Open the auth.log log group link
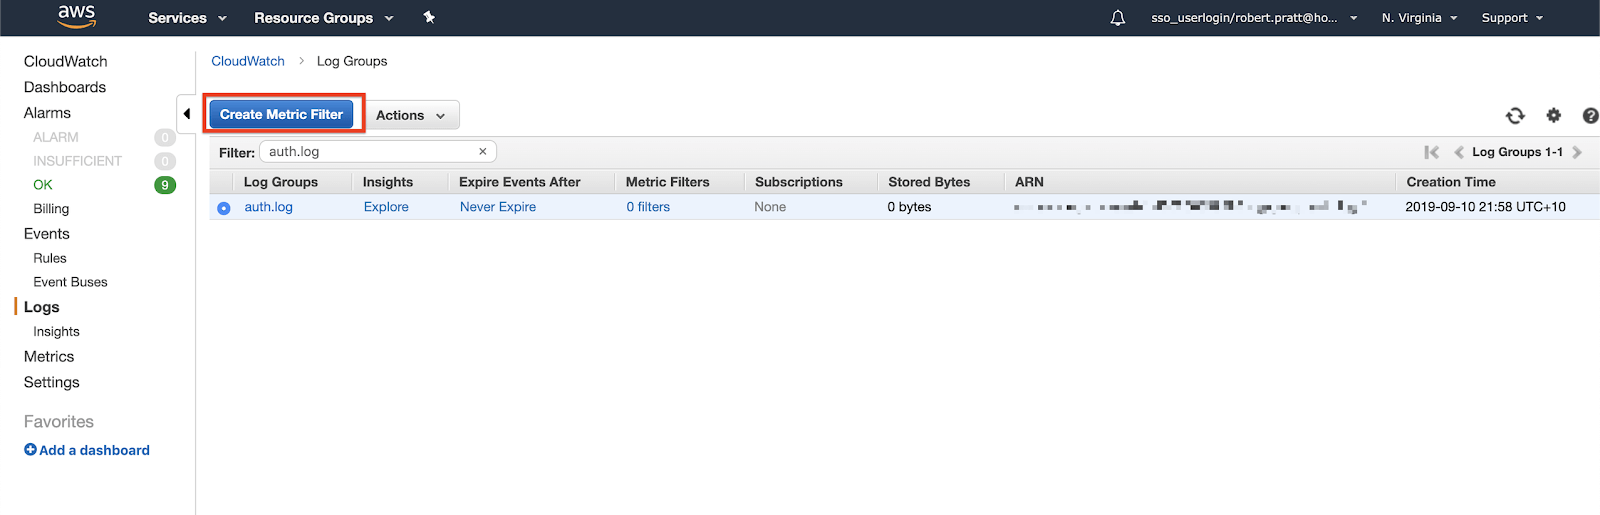The image size is (1600, 515). pos(269,207)
